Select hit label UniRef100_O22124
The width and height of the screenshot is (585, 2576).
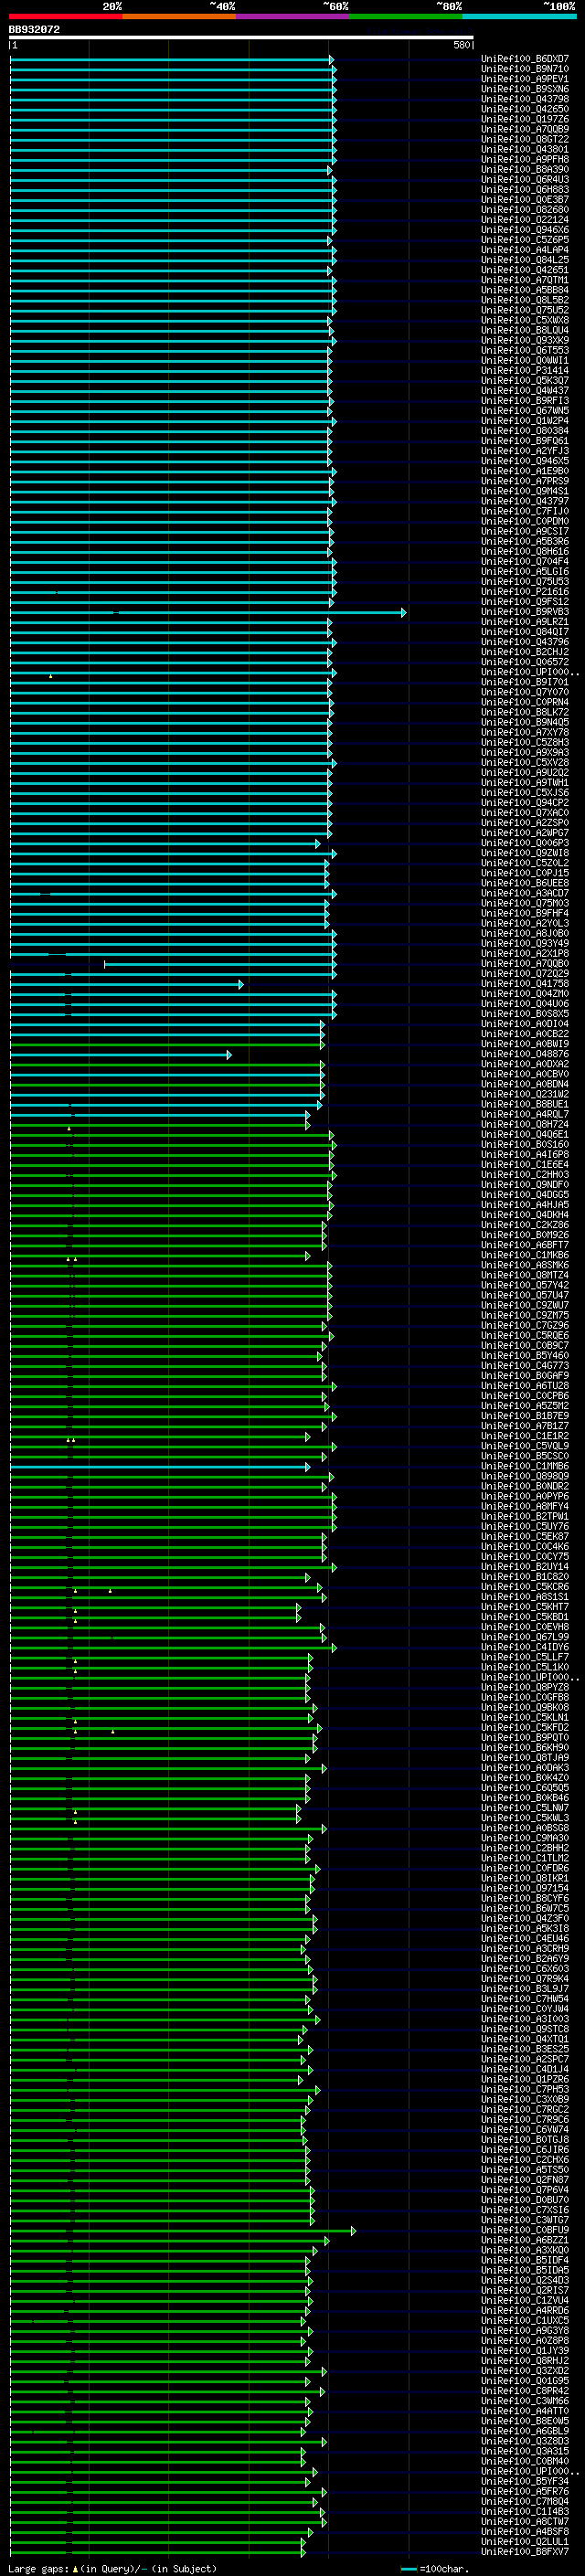coord(525,220)
